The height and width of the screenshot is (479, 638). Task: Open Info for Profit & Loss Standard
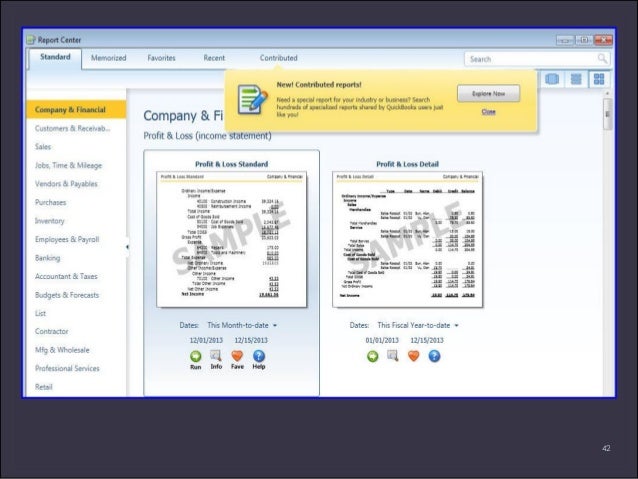point(216,356)
